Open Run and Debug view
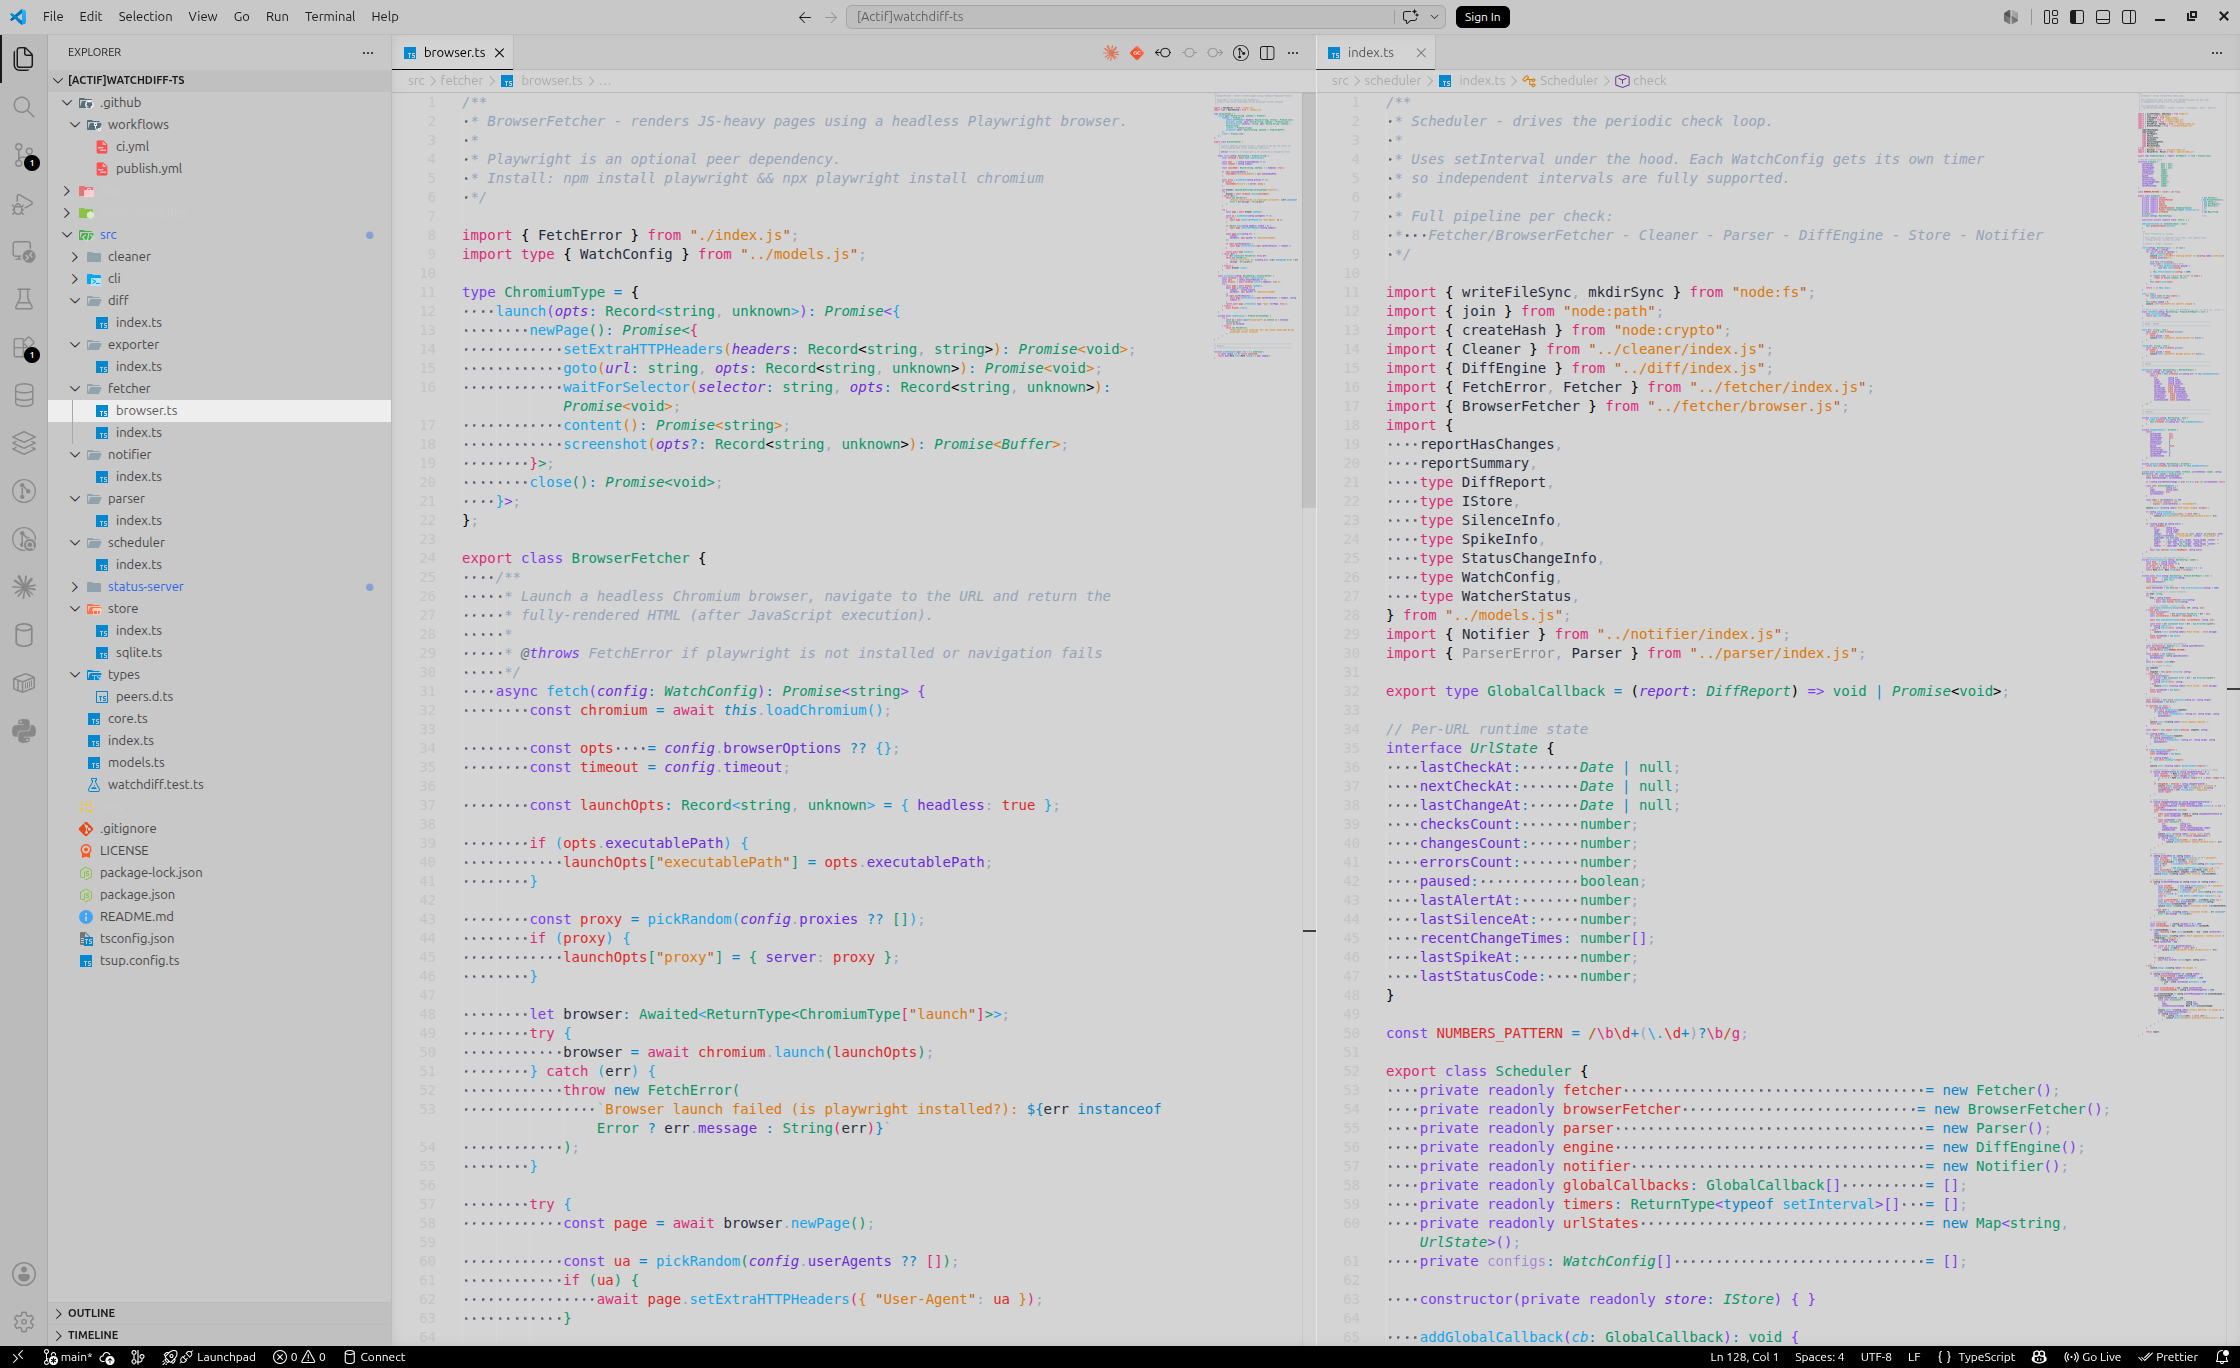 pyautogui.click(x=24, y=203)
